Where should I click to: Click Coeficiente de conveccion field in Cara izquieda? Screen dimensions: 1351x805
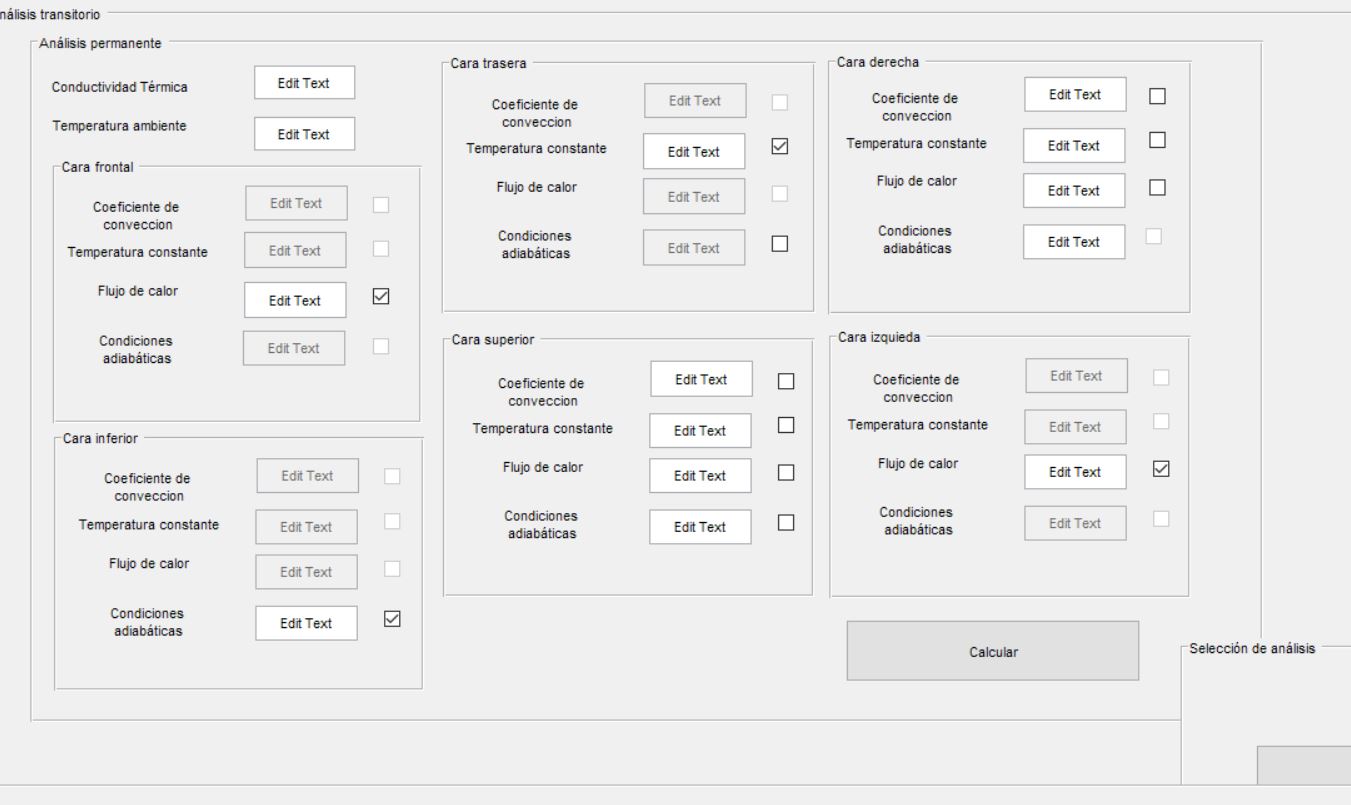[1077, 376]
